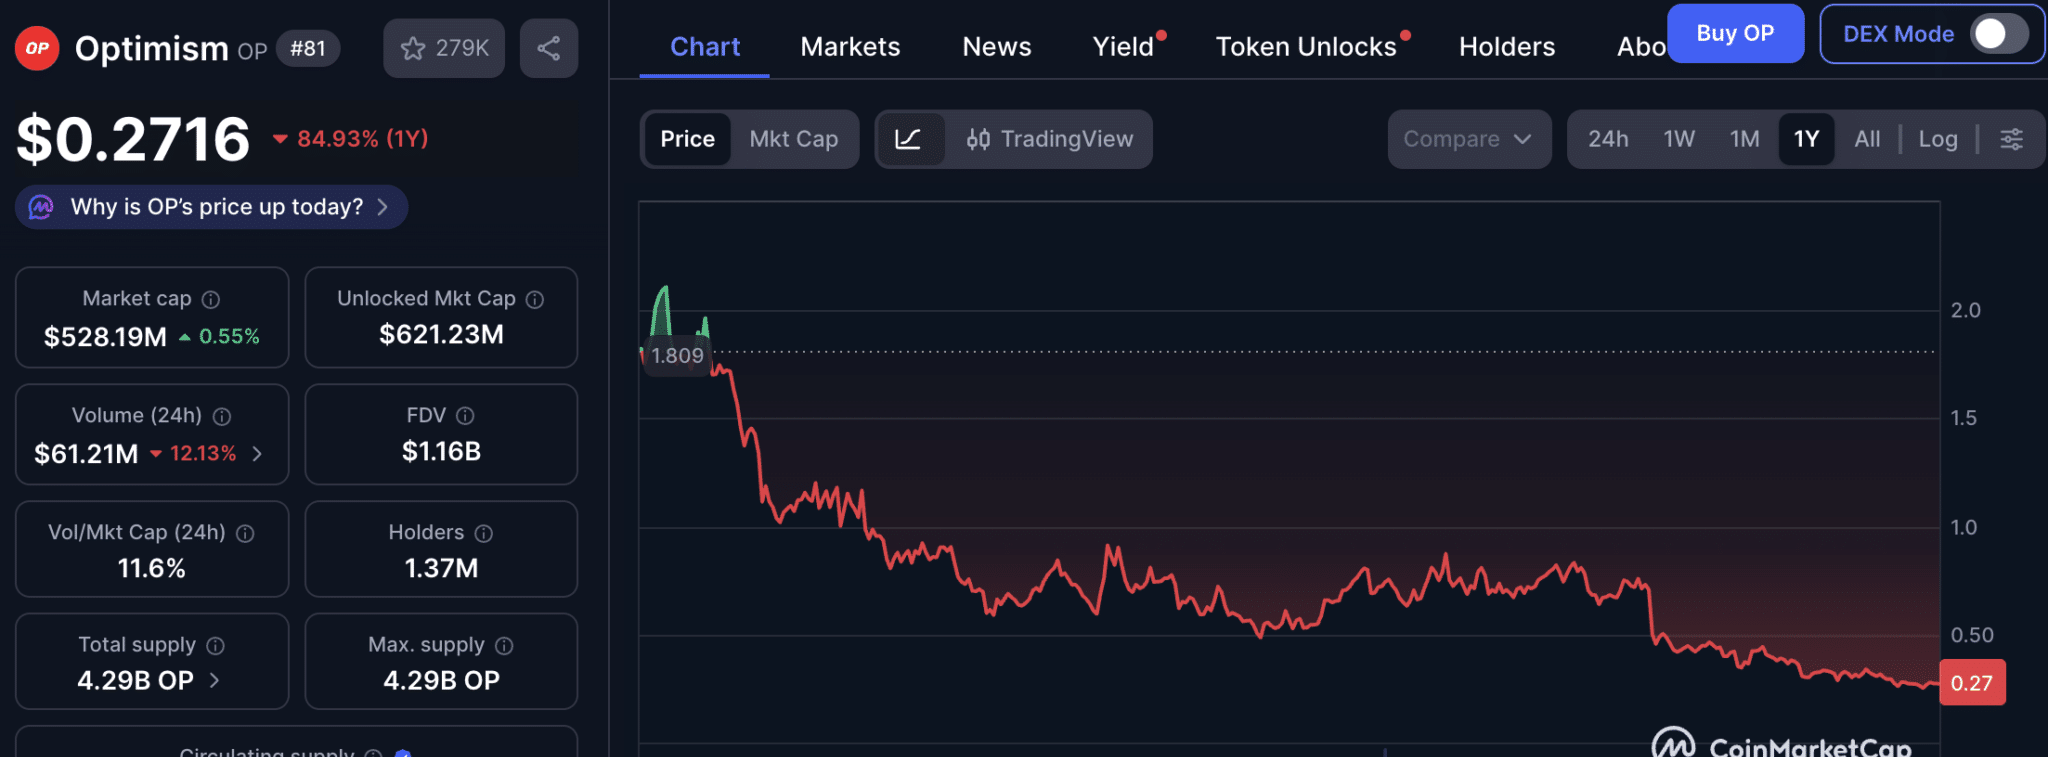2048x757 pixels.
Task: Expand the Total supply chevron
Action: click(x=214, y=680)
